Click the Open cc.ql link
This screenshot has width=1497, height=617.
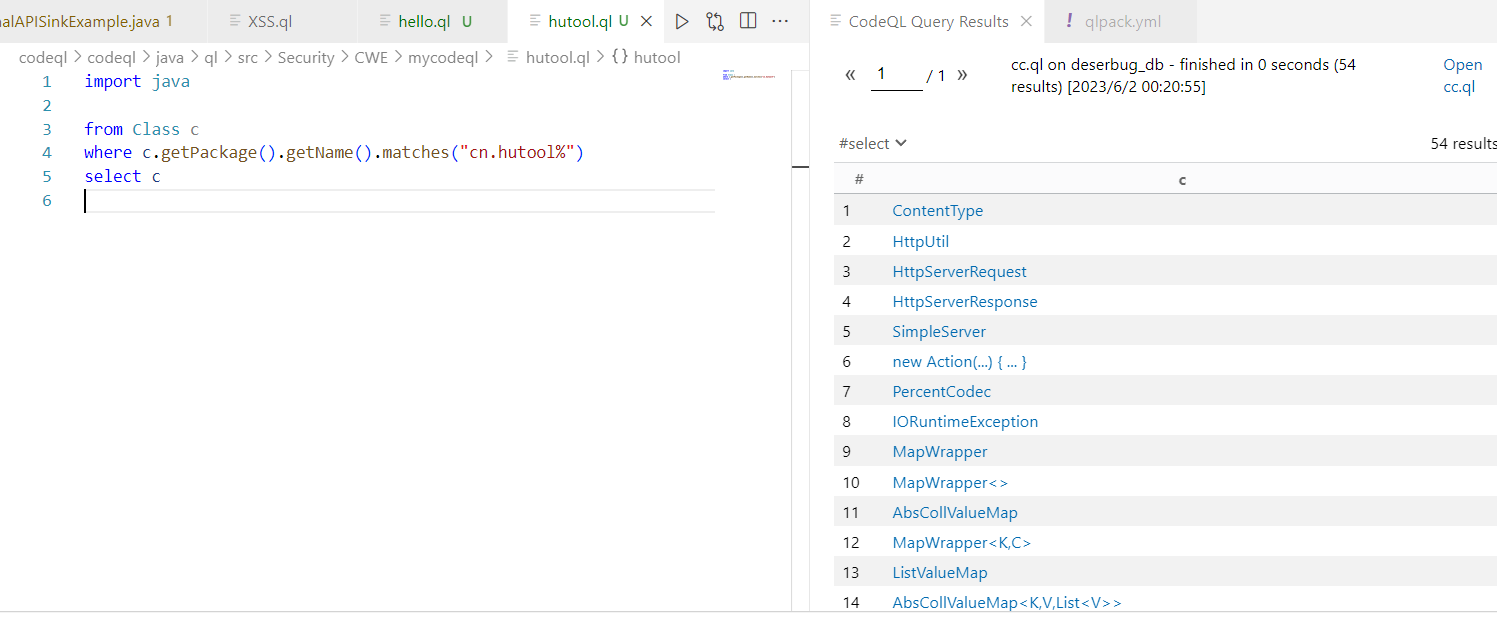1461,76
